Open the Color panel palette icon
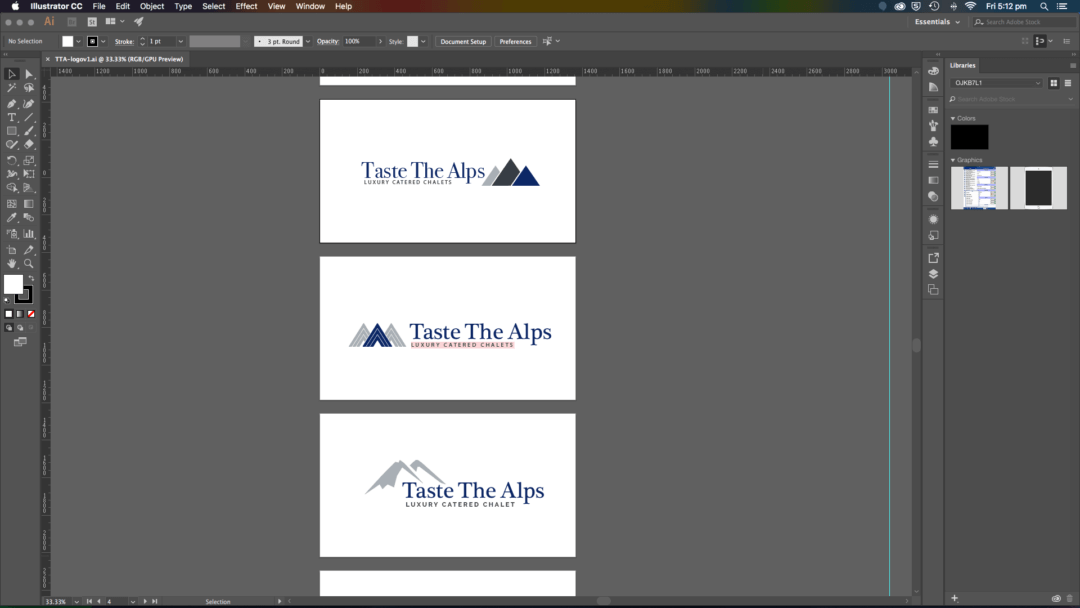Viewport: 1080px width, 608px height. [x=933, y=71]
